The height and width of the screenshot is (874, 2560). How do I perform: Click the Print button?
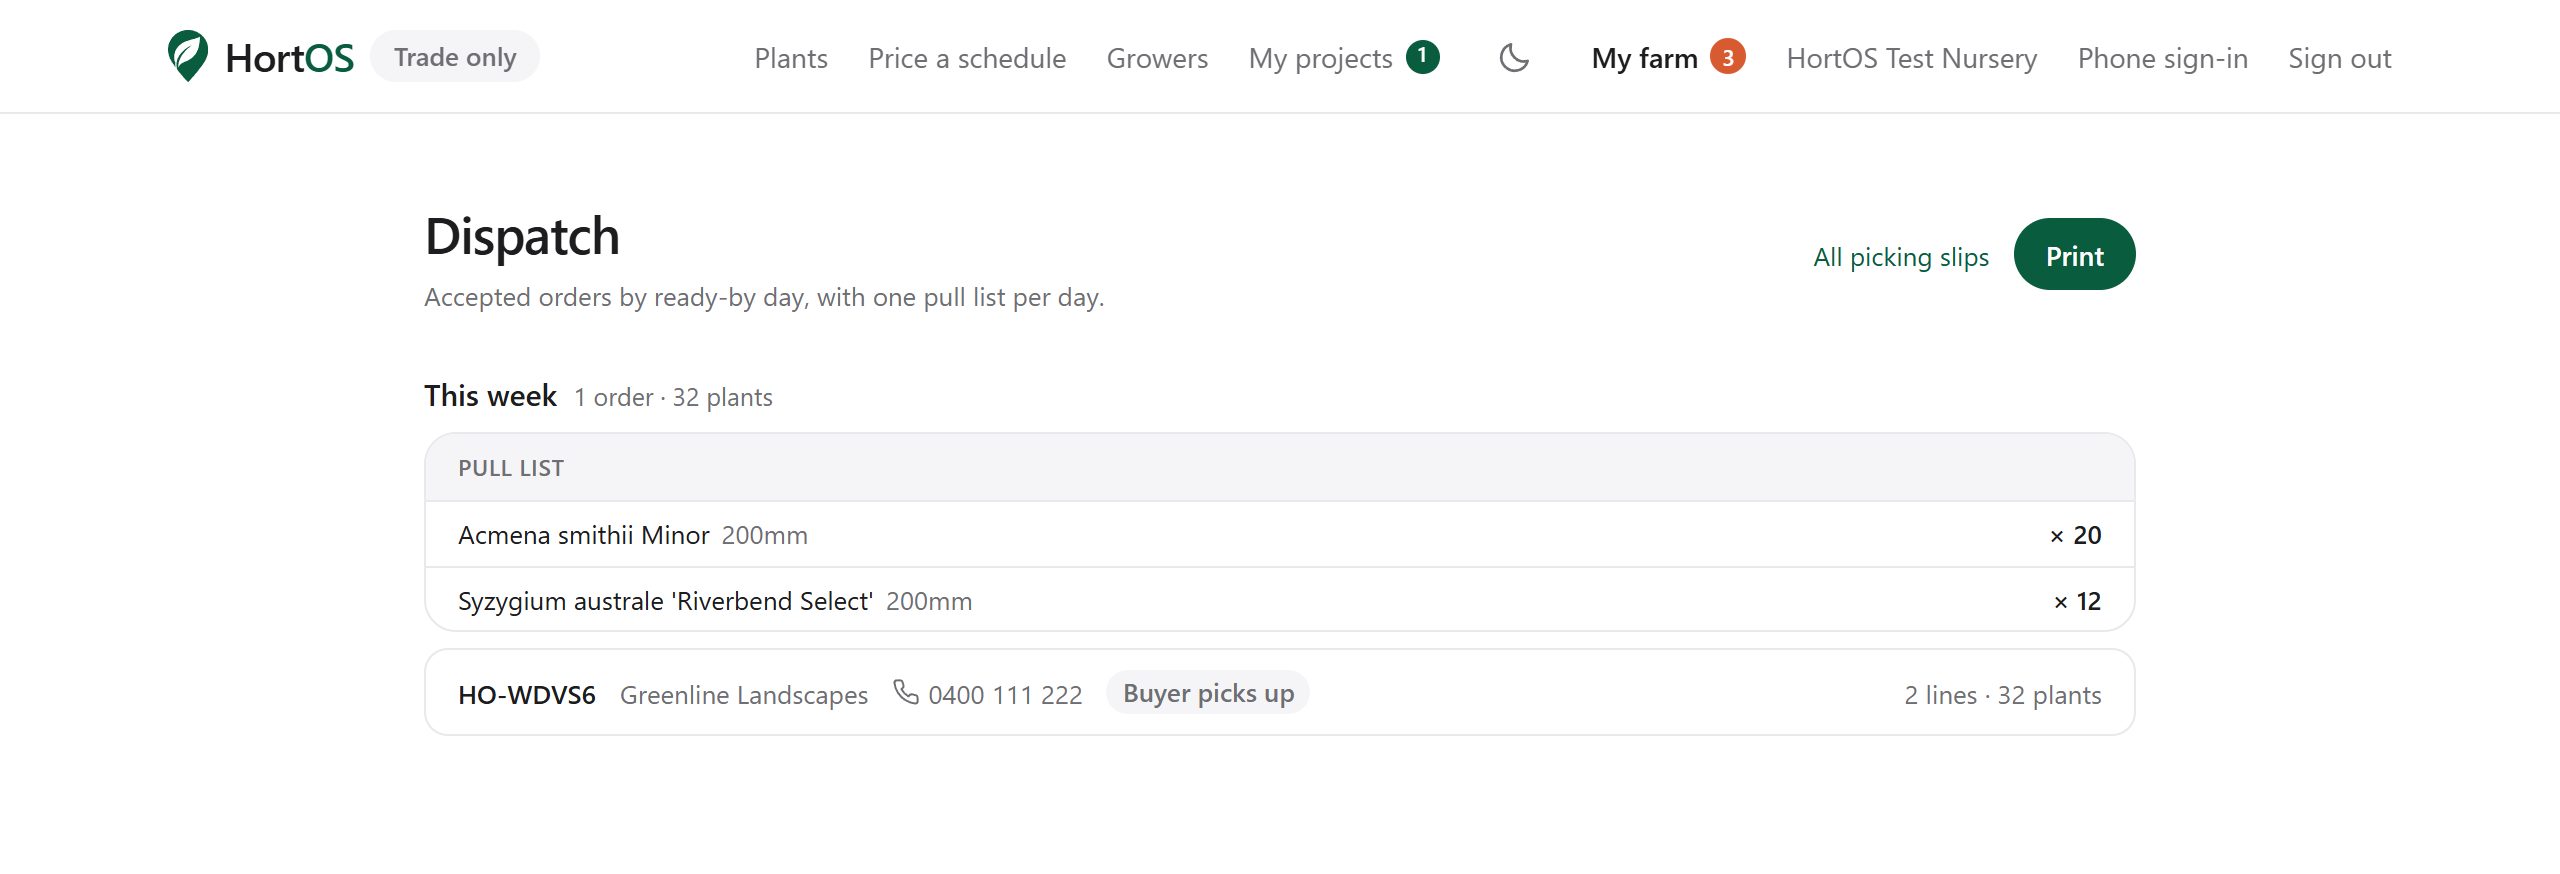click(2074, 254)
